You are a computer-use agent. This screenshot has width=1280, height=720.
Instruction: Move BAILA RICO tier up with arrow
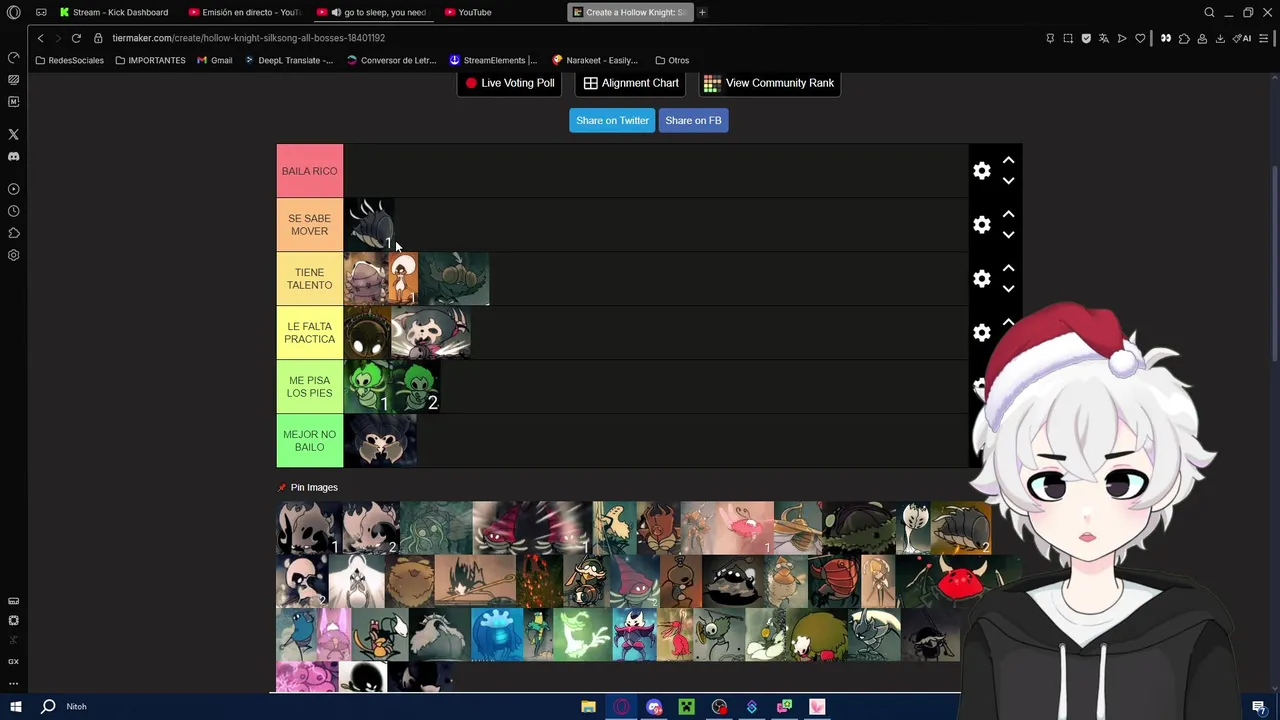coord(1008,160)
